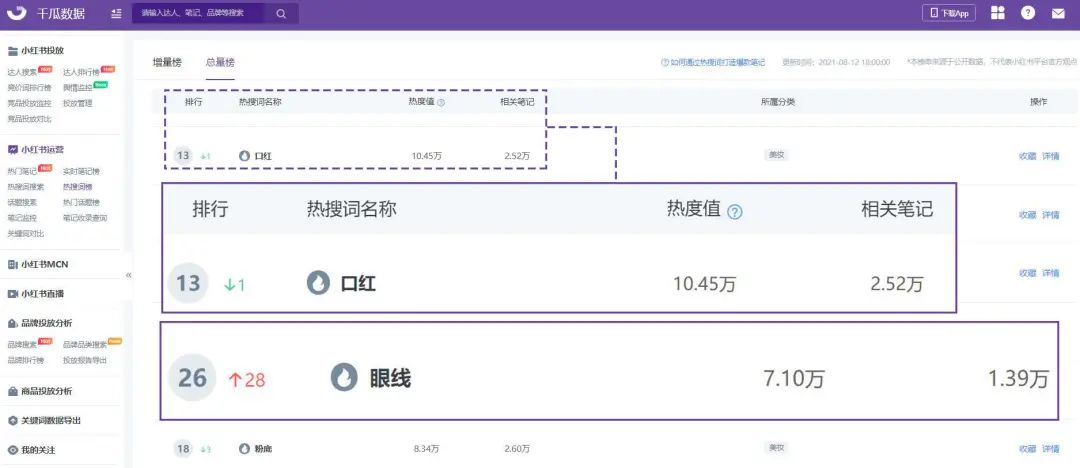Select the 总量榜 tab

(220, 62)
